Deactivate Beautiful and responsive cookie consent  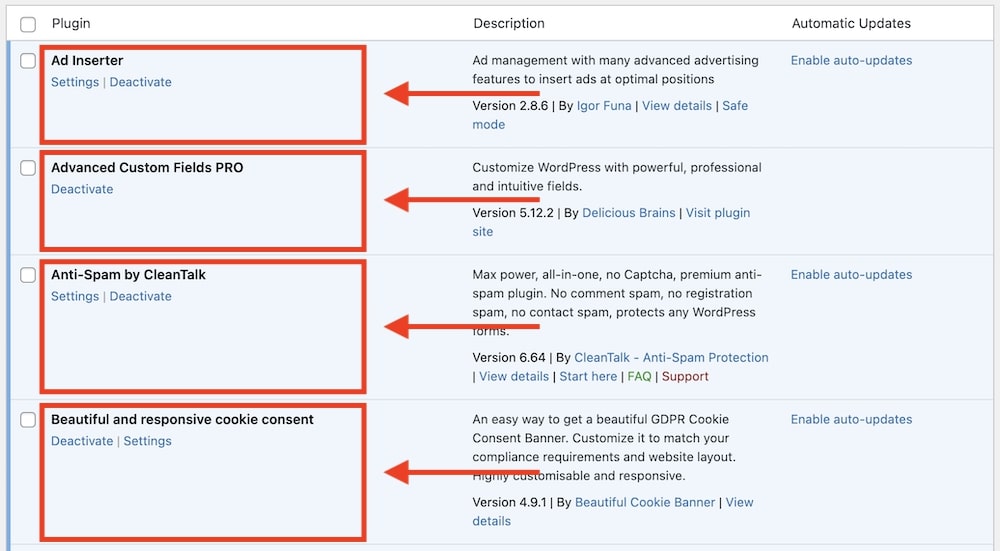tap(82, 441)
